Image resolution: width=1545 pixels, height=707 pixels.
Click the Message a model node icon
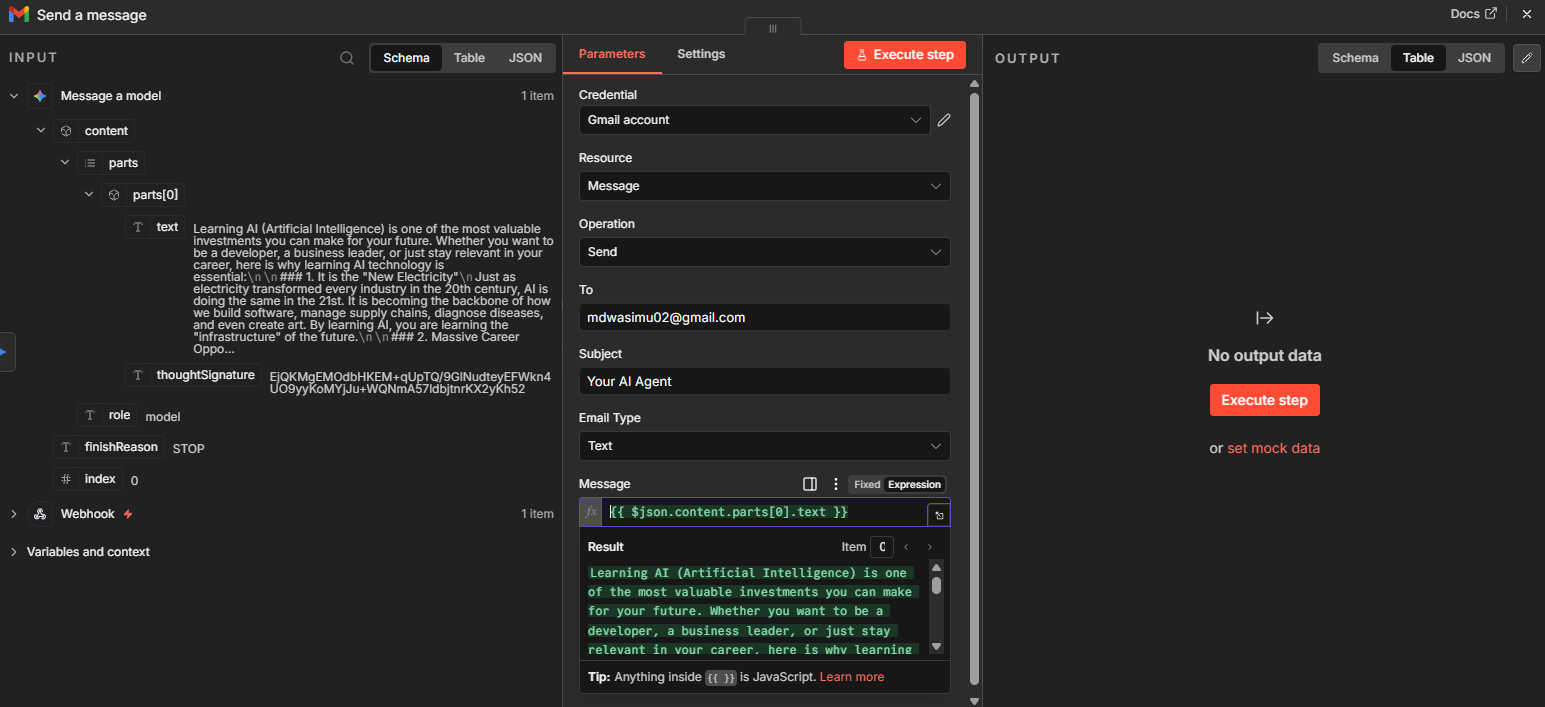[40, 96]
